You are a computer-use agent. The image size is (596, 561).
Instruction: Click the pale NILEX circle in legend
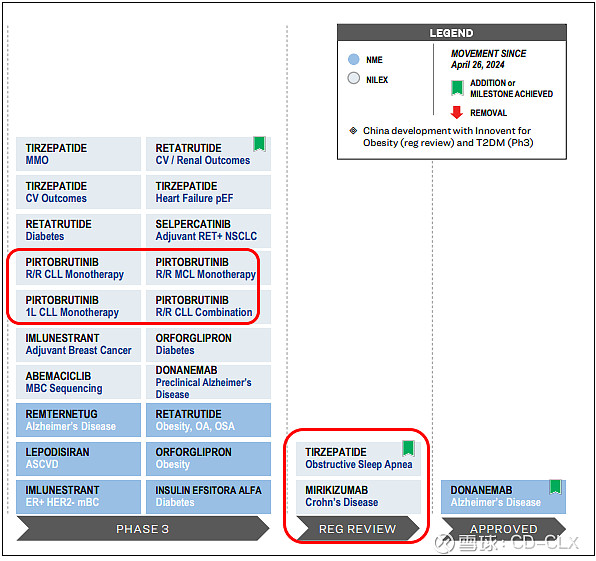click(353, 78)
